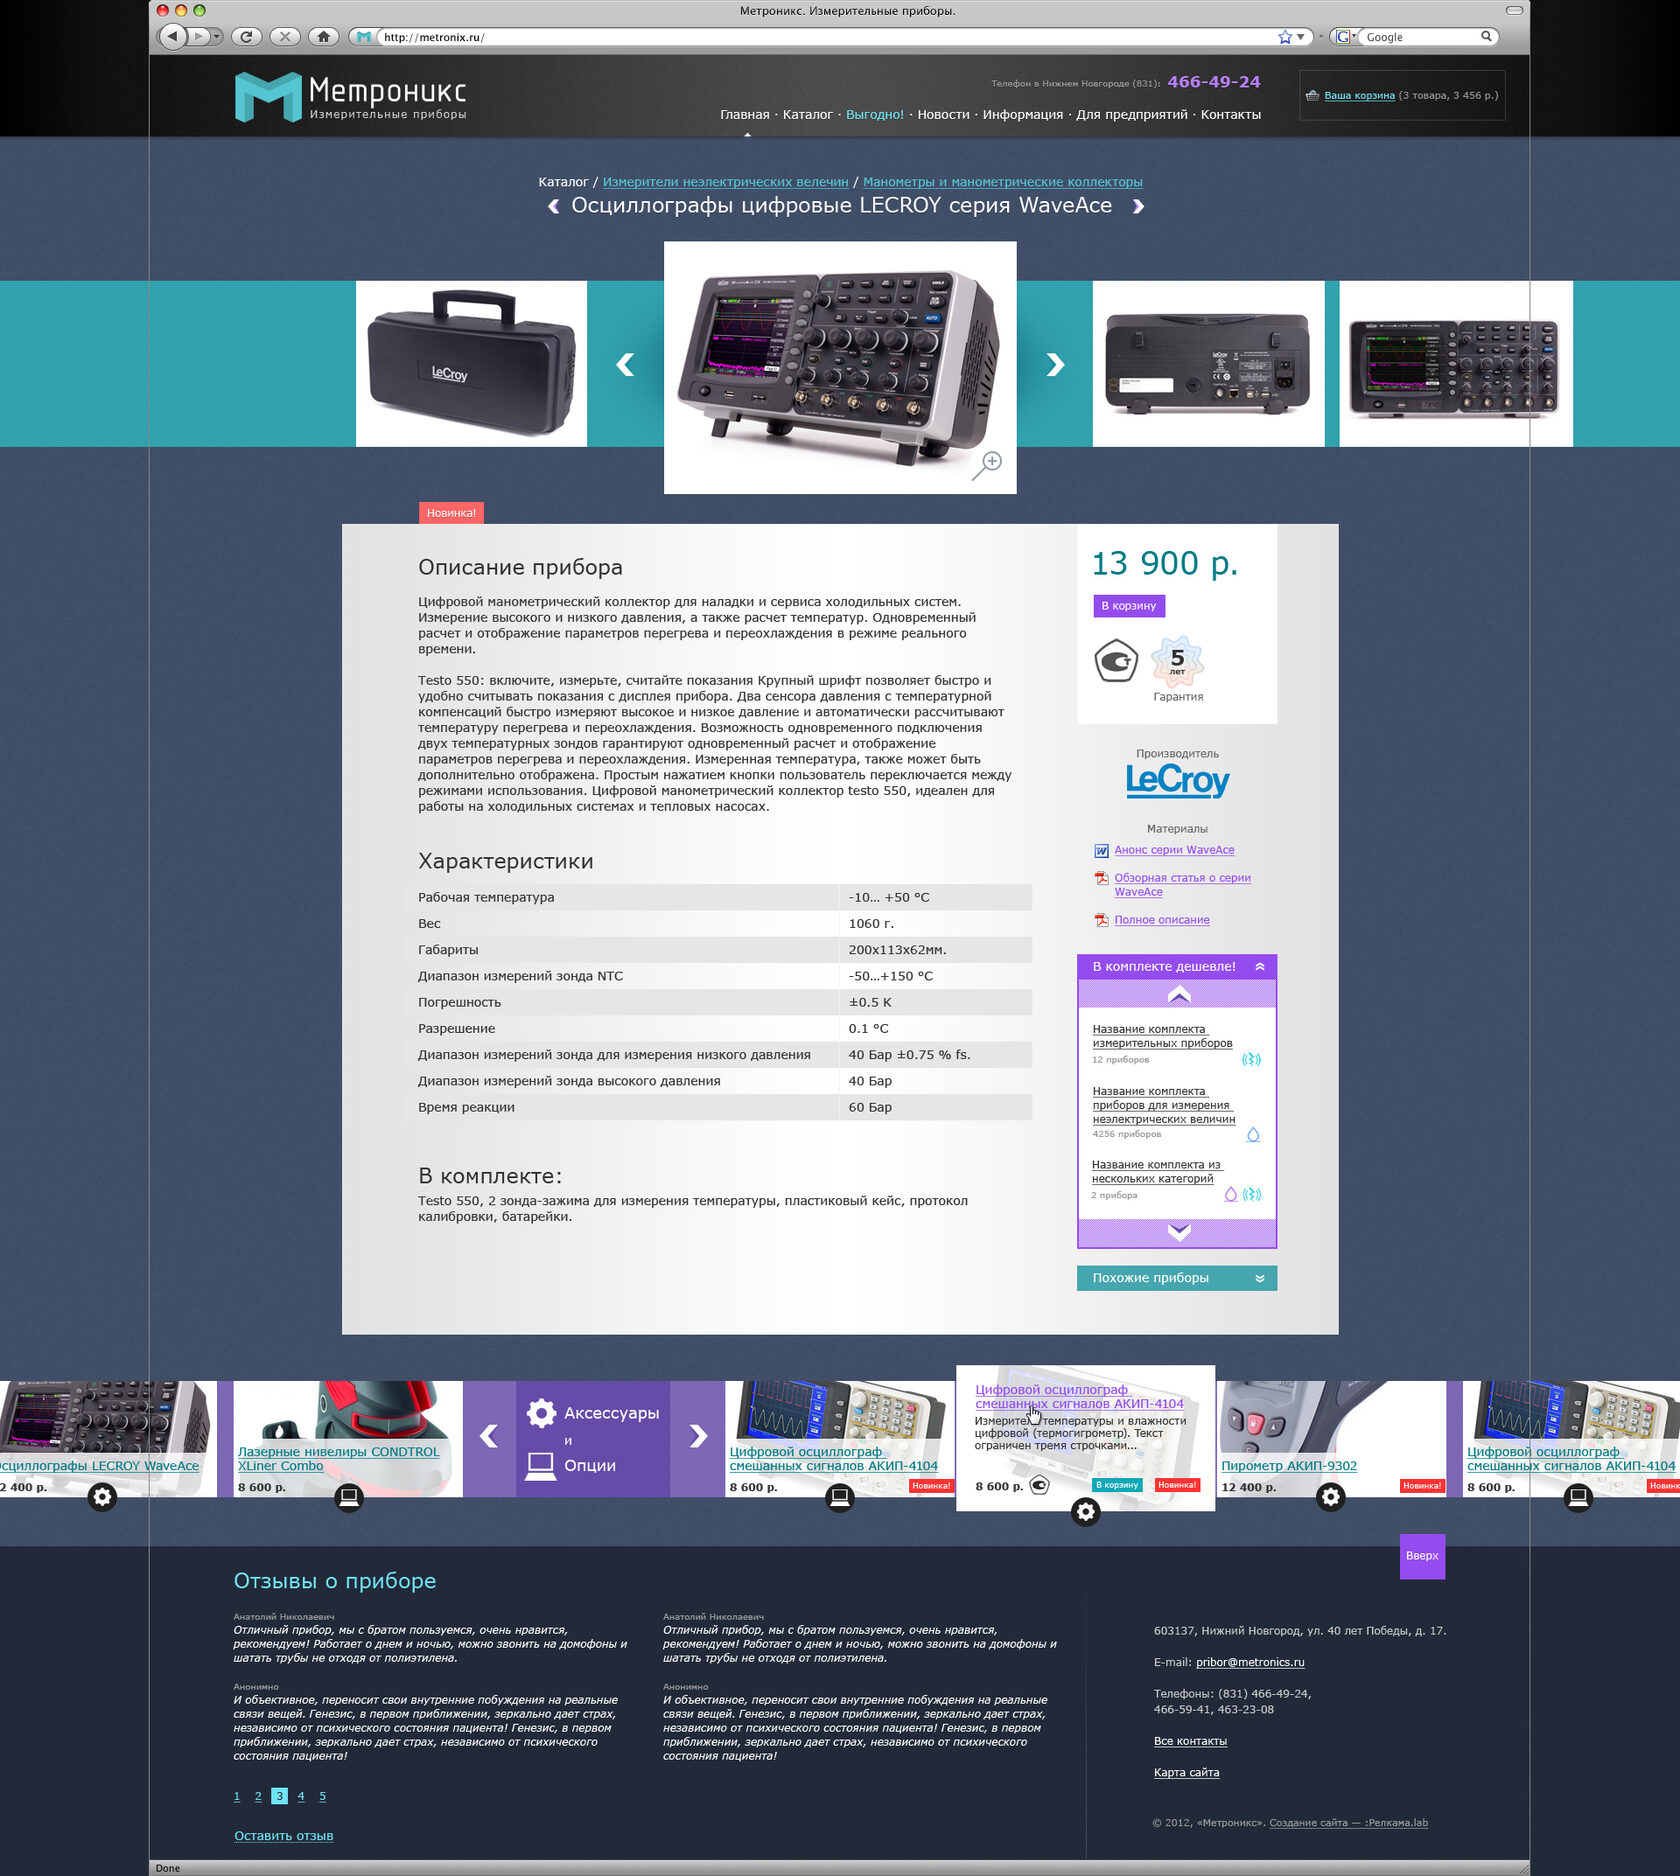This screenshot has width=1680, height=1876.
Task: Focus the Google search field
Action: [1420, 37]
